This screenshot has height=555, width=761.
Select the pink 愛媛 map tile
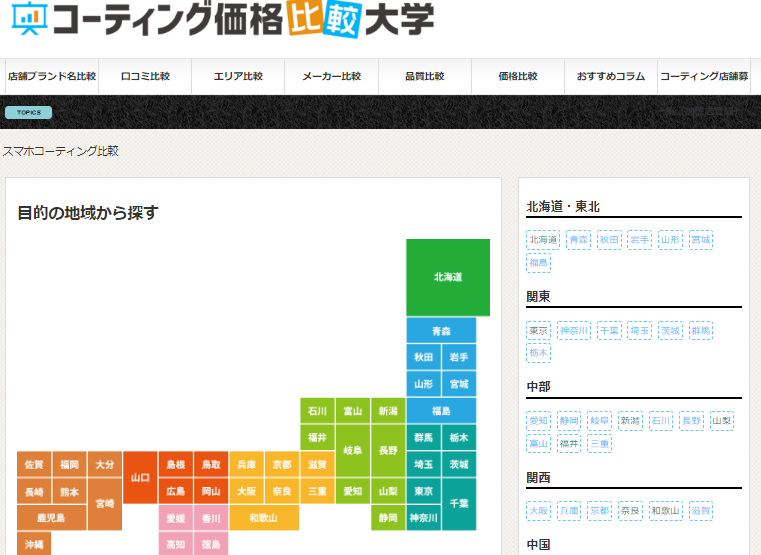click(x=175, y=518)
